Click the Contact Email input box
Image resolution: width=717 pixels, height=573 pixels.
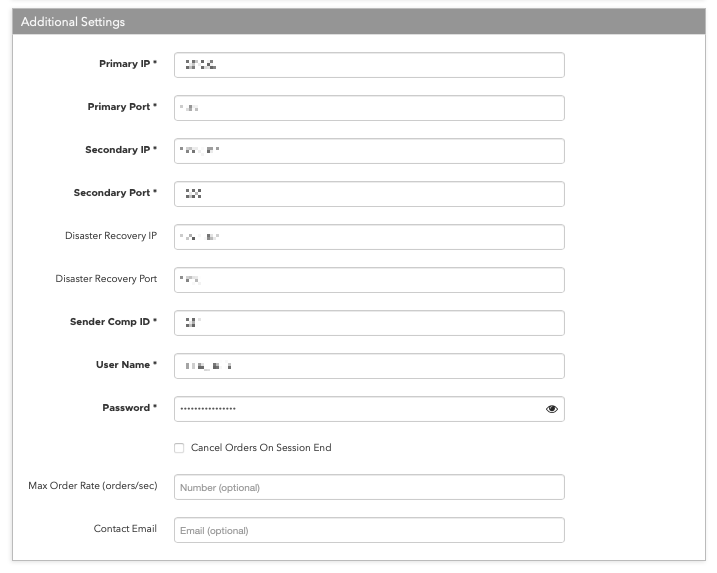tap(369, 530)
